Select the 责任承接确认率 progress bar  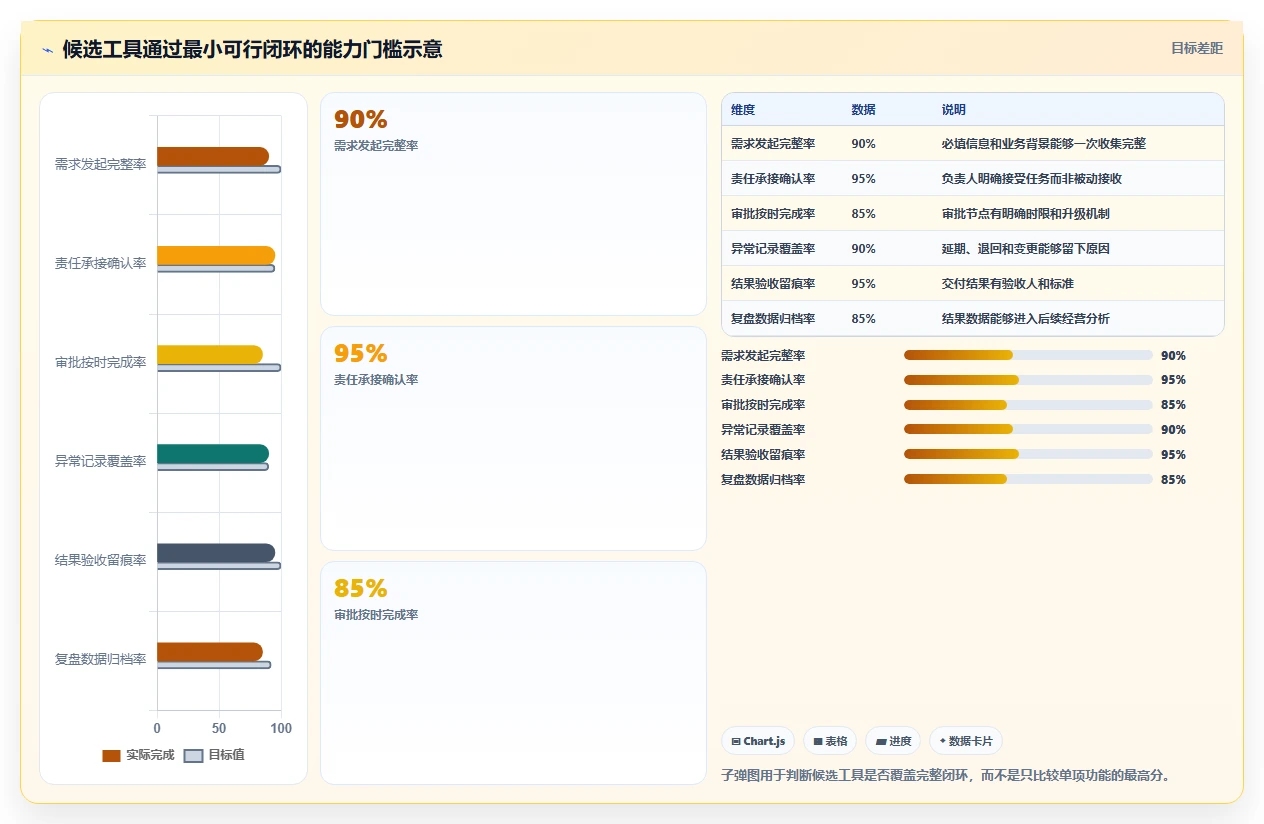click(x=1028, y=380)
